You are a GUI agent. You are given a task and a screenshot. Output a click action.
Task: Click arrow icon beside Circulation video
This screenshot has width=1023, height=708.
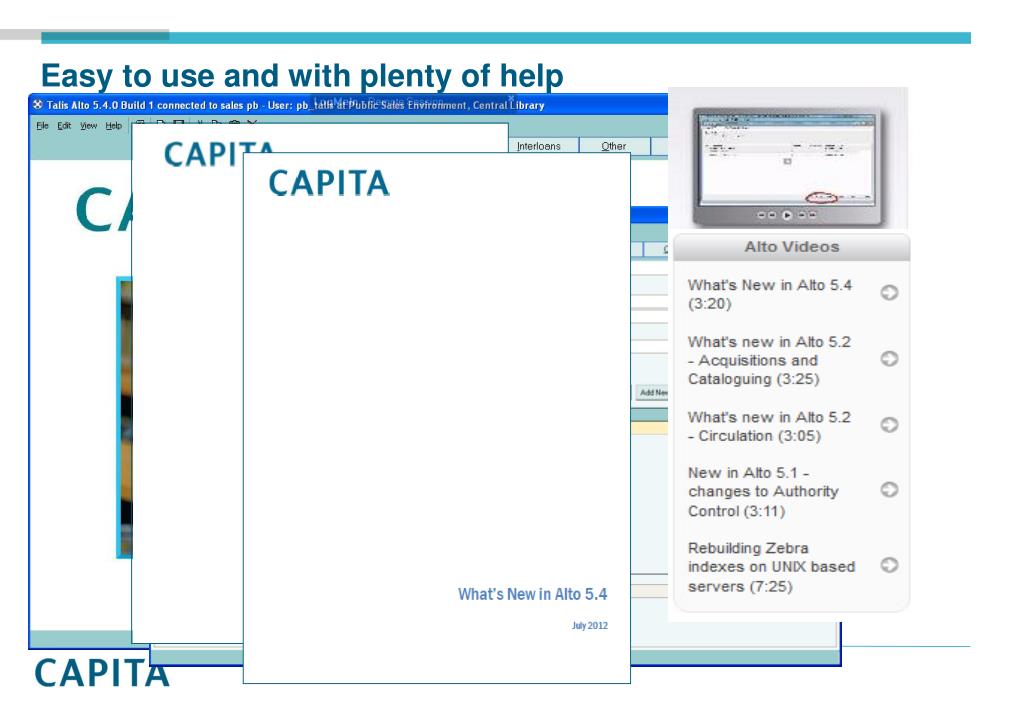click(889, 425)
